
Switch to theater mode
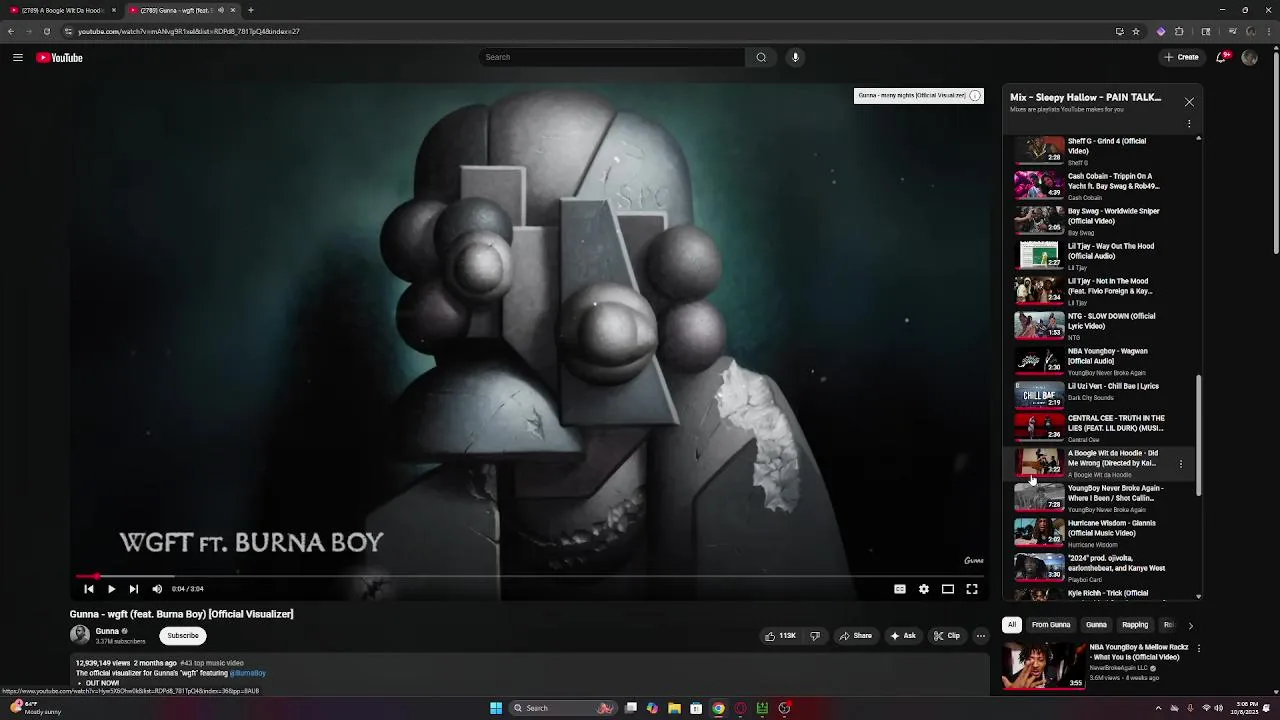click(x=948, y=589)
